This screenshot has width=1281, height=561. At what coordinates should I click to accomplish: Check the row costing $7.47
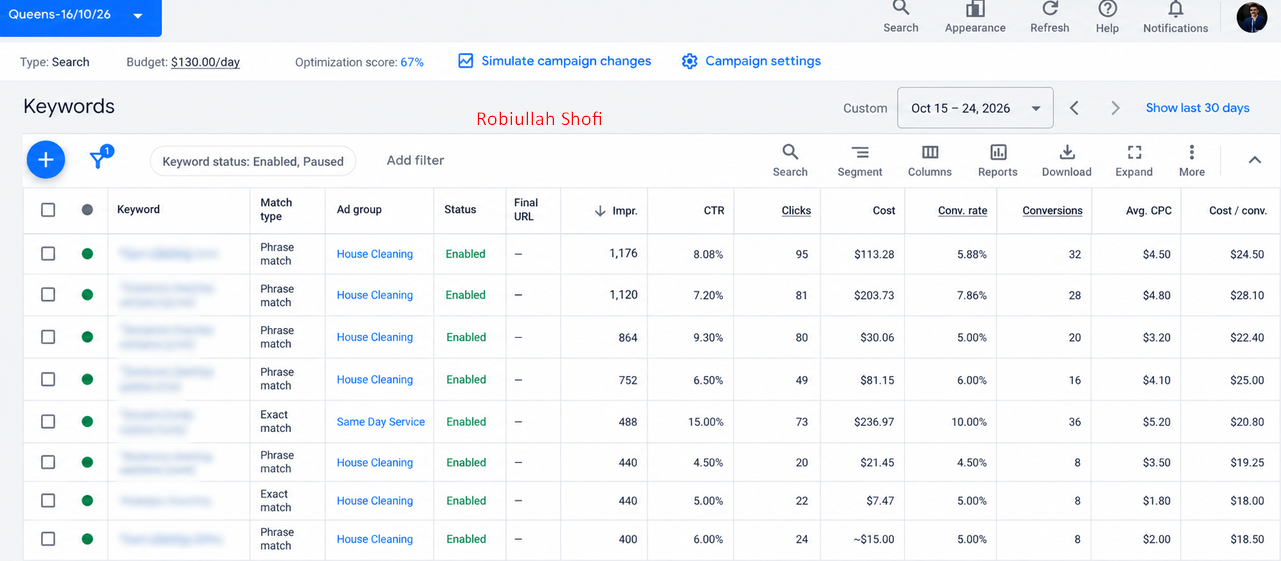(48, 500)
